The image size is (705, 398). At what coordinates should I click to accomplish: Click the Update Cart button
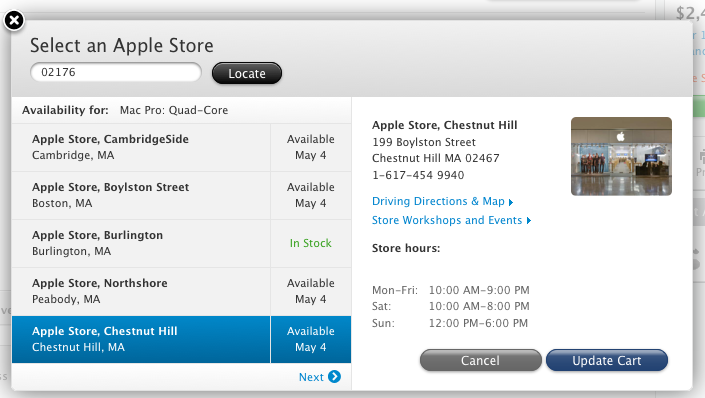pyautogui.click(x=607, y=360)
